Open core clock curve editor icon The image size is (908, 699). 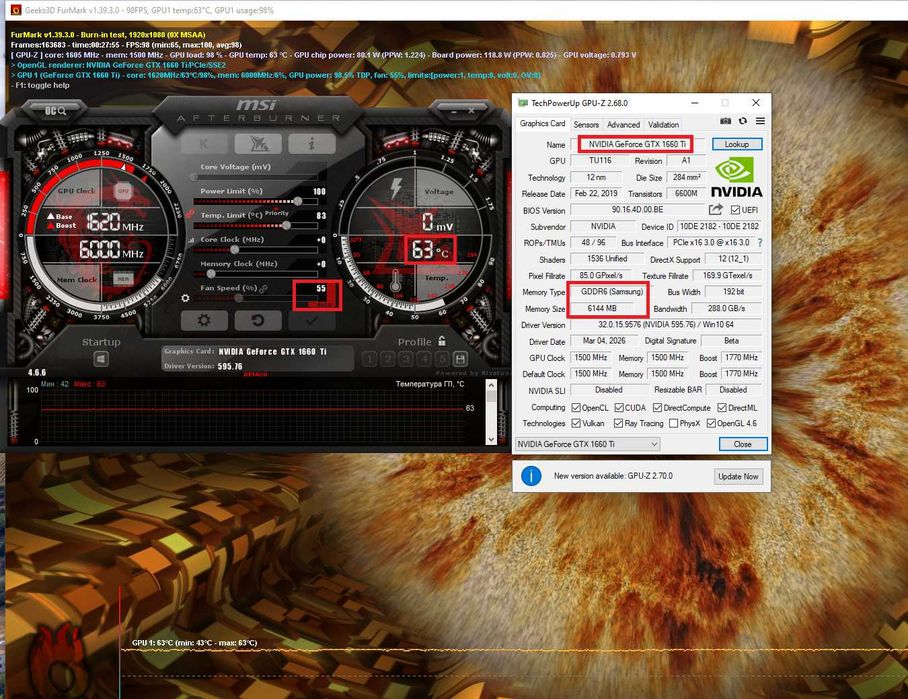pyautogui.click(x=191, y=240)
